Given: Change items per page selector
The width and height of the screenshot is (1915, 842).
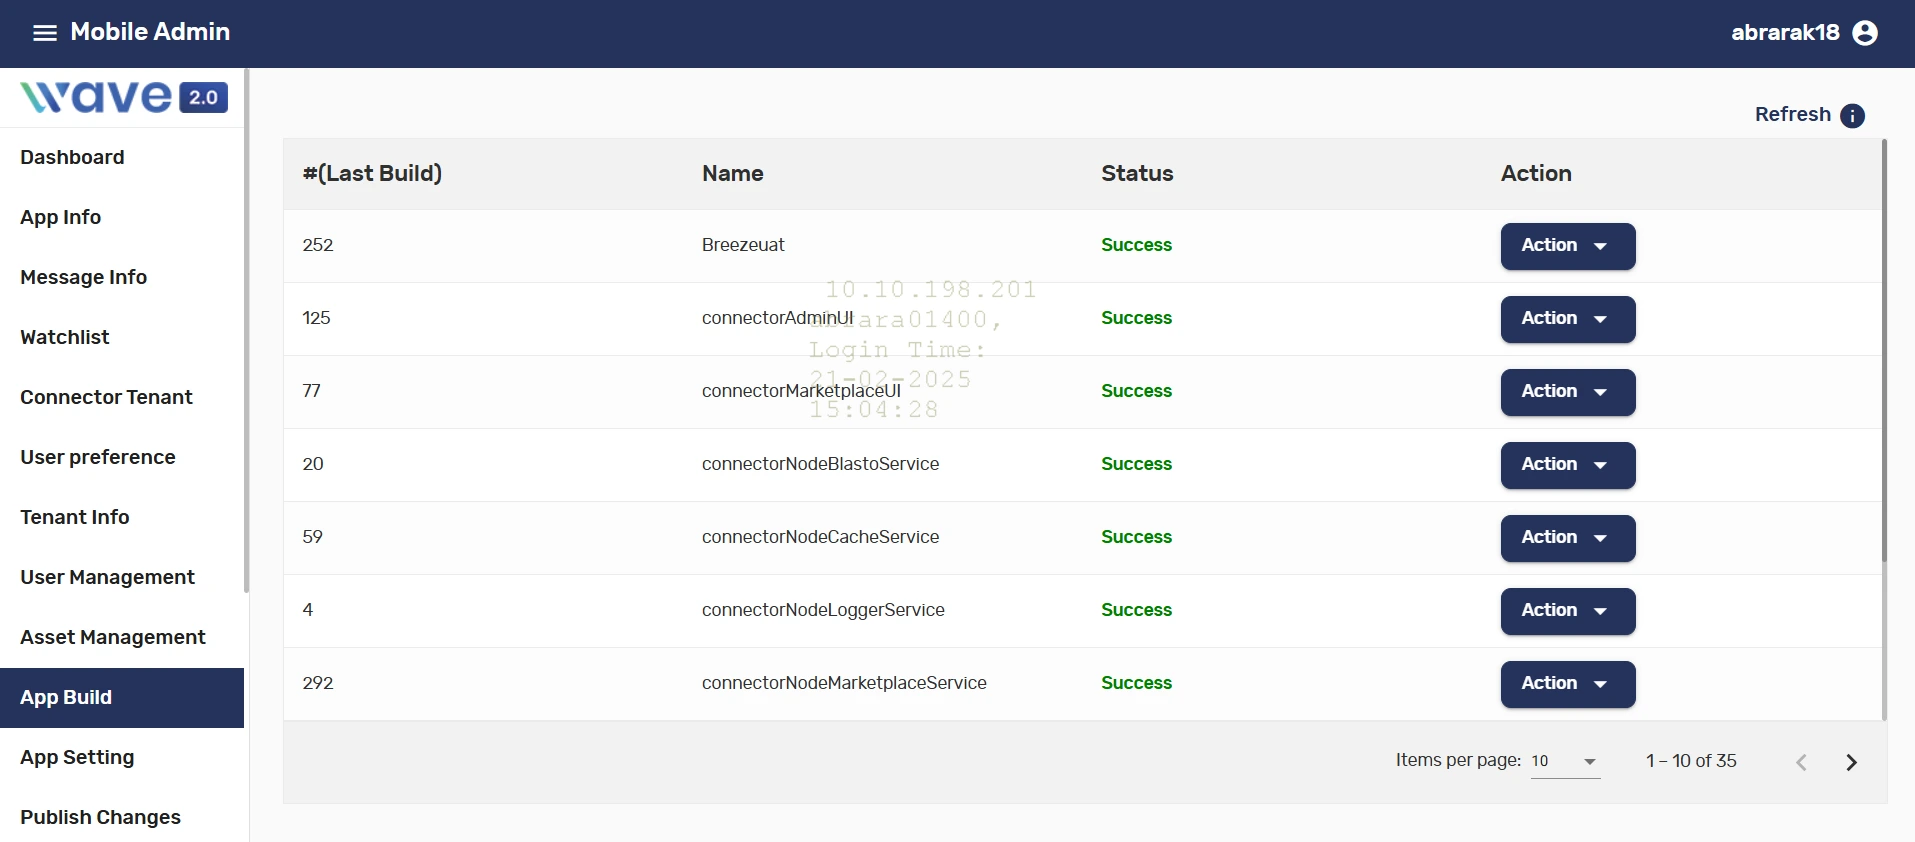Looking at the screenshot, I should [1565, 761].
